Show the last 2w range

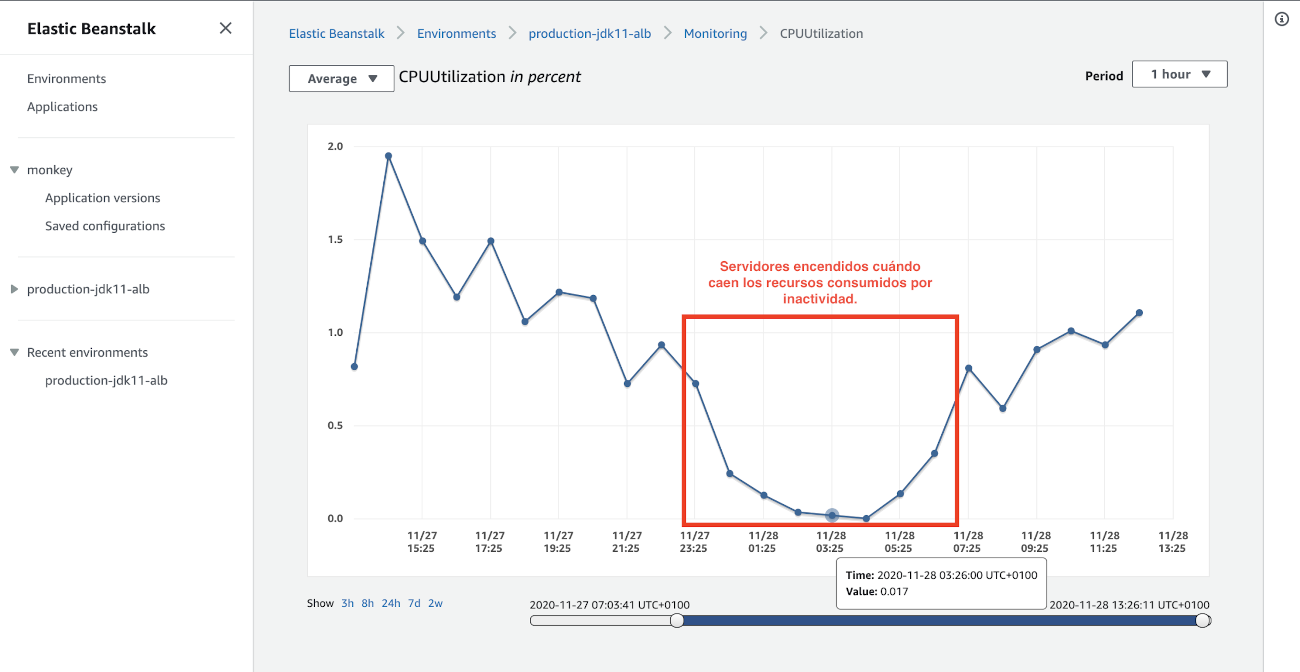point(436,604)
